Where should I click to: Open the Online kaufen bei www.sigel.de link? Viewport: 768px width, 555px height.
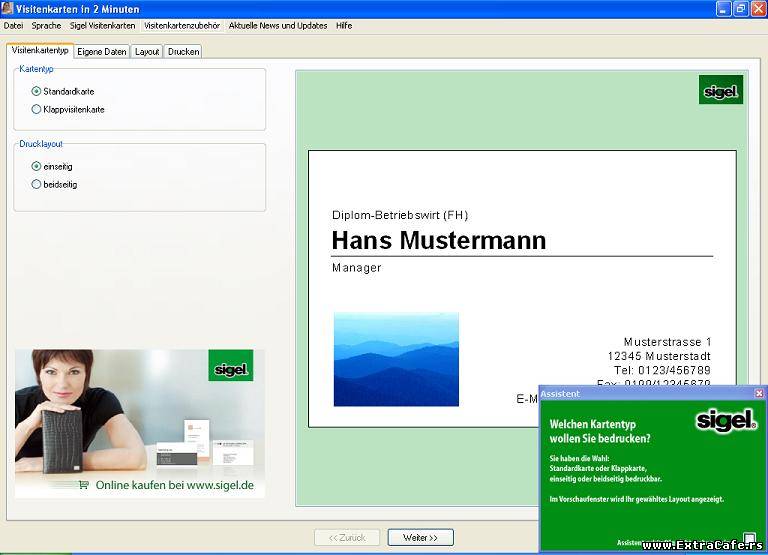(x=174, y=485)
